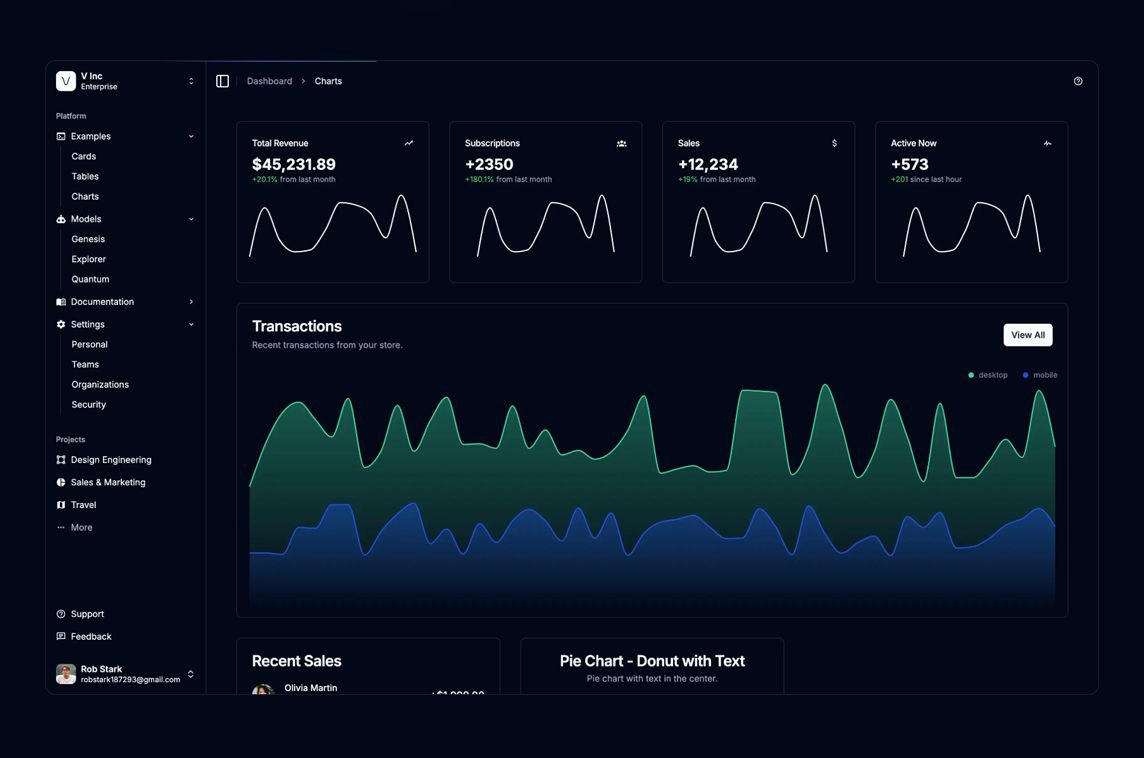Open Organizations settings
The width and height of the screenshot is (1144, 758).
coord(100,384)
